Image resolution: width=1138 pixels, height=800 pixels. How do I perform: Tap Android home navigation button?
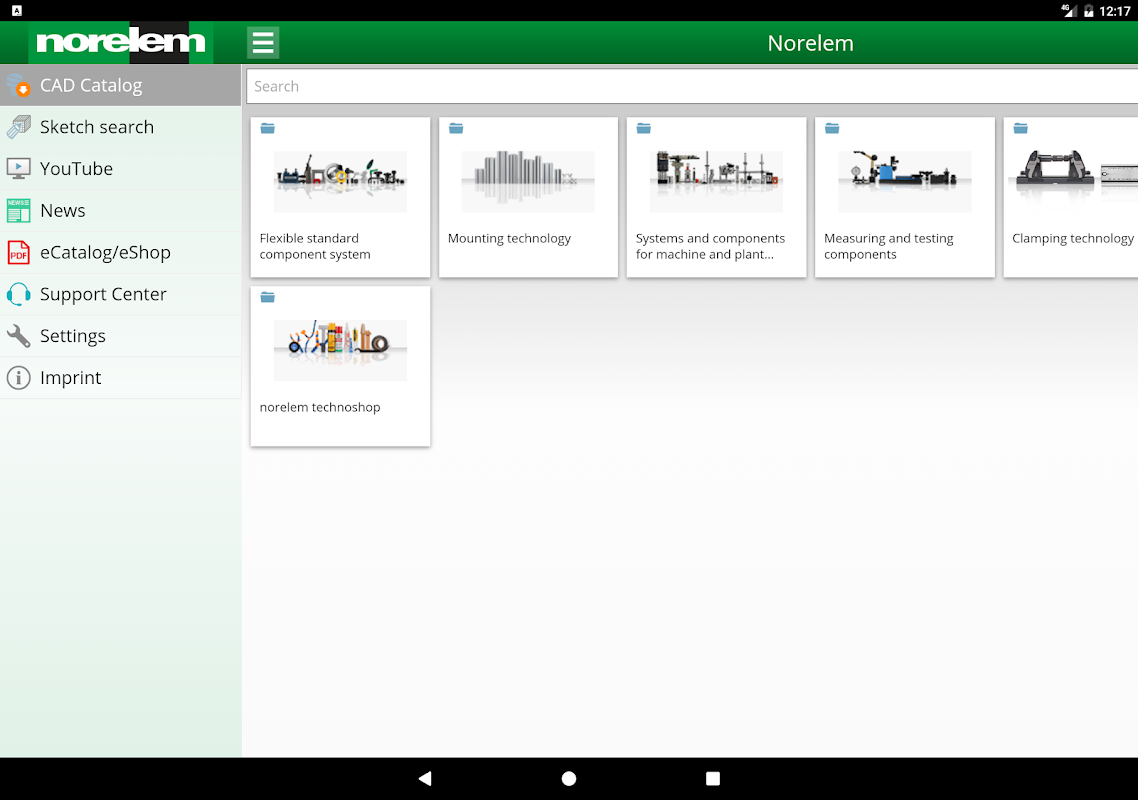click(569, 778)
